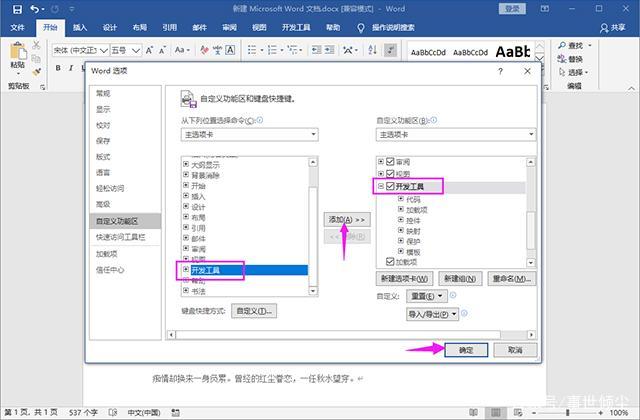Click the Format Painter brush icon
The image size is (640, 420).
click(36, 72)
